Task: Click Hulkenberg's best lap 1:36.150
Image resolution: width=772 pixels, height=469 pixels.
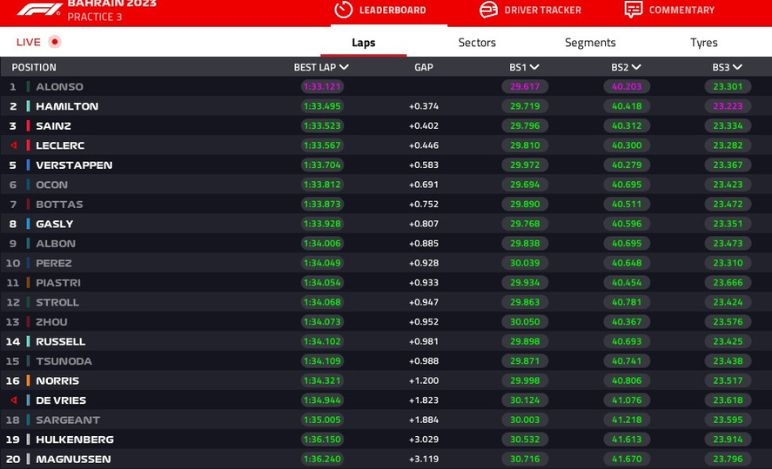Action: [x=322, y=439]
